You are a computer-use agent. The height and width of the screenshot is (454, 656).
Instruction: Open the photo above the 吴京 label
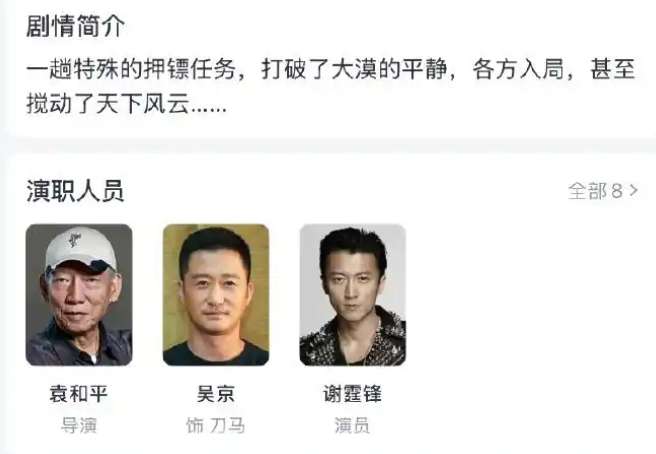[x=216, y=295]
